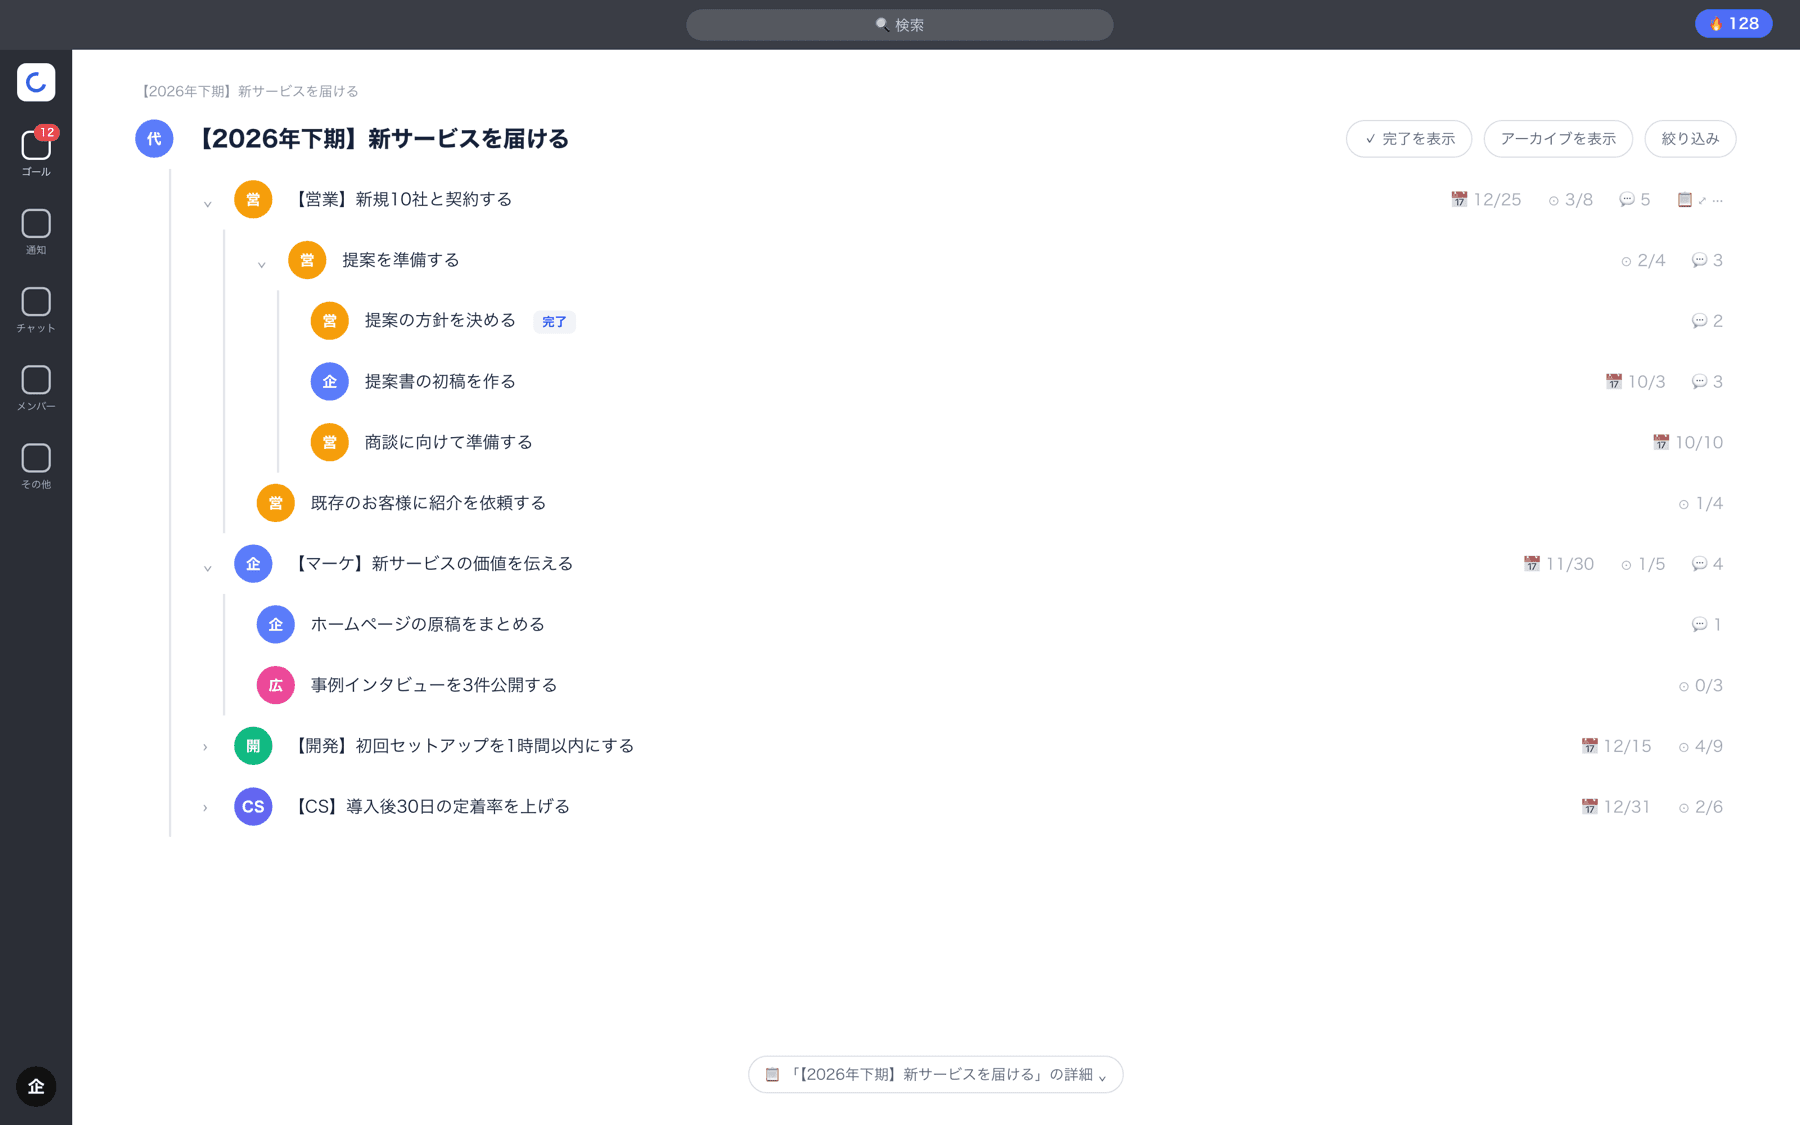Click calendar date 12/25 on 【営業】 row

[x=1486, y=200]
